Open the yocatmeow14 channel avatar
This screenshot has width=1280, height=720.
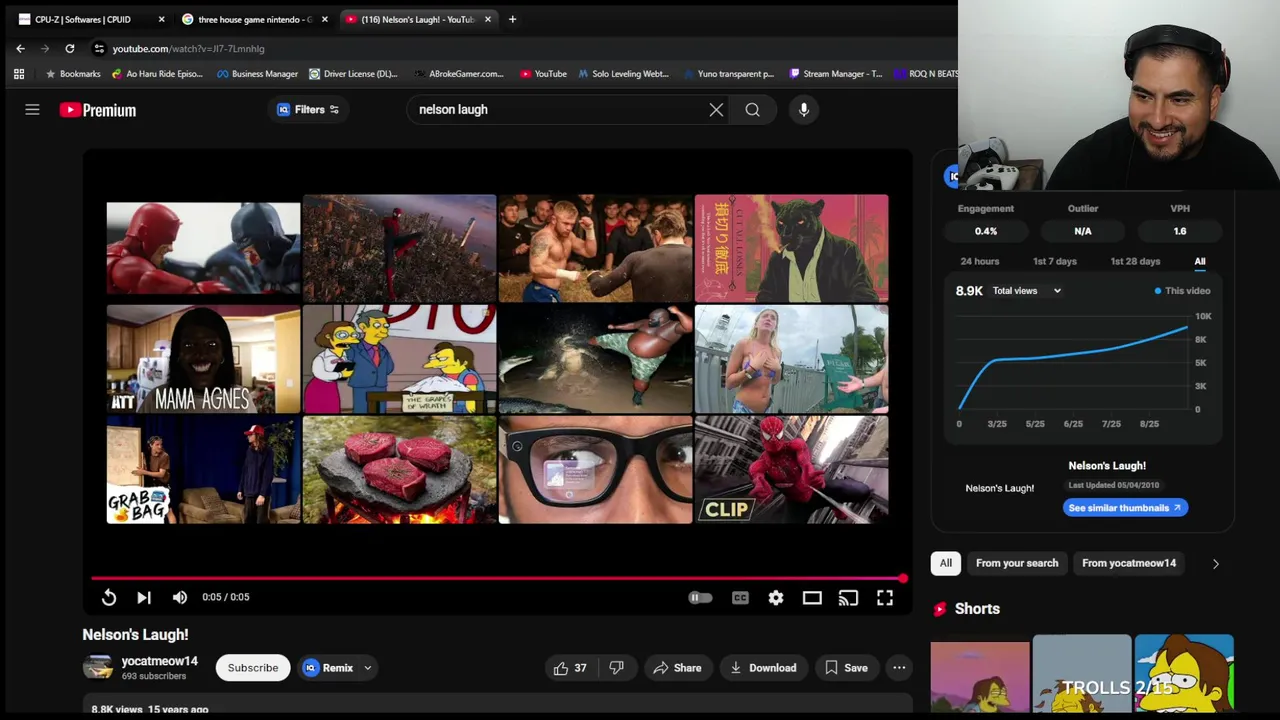[98, 668]
